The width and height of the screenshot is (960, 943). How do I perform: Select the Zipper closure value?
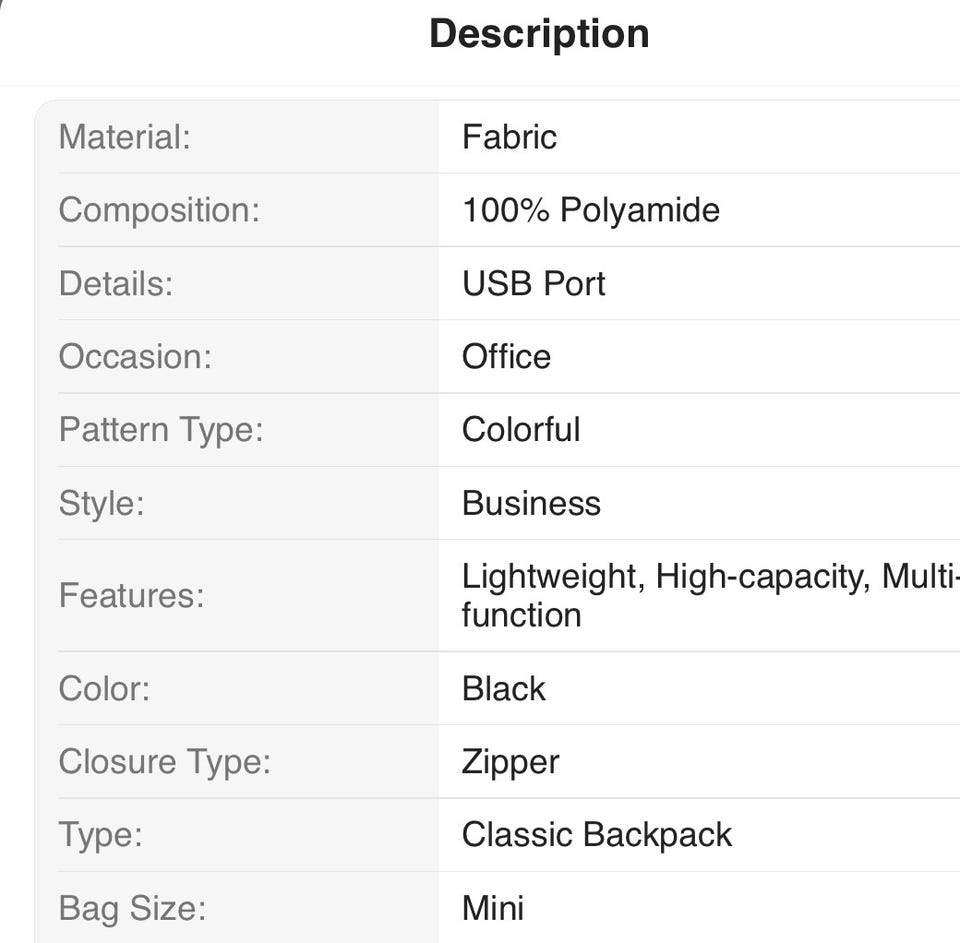click(510, 762)
